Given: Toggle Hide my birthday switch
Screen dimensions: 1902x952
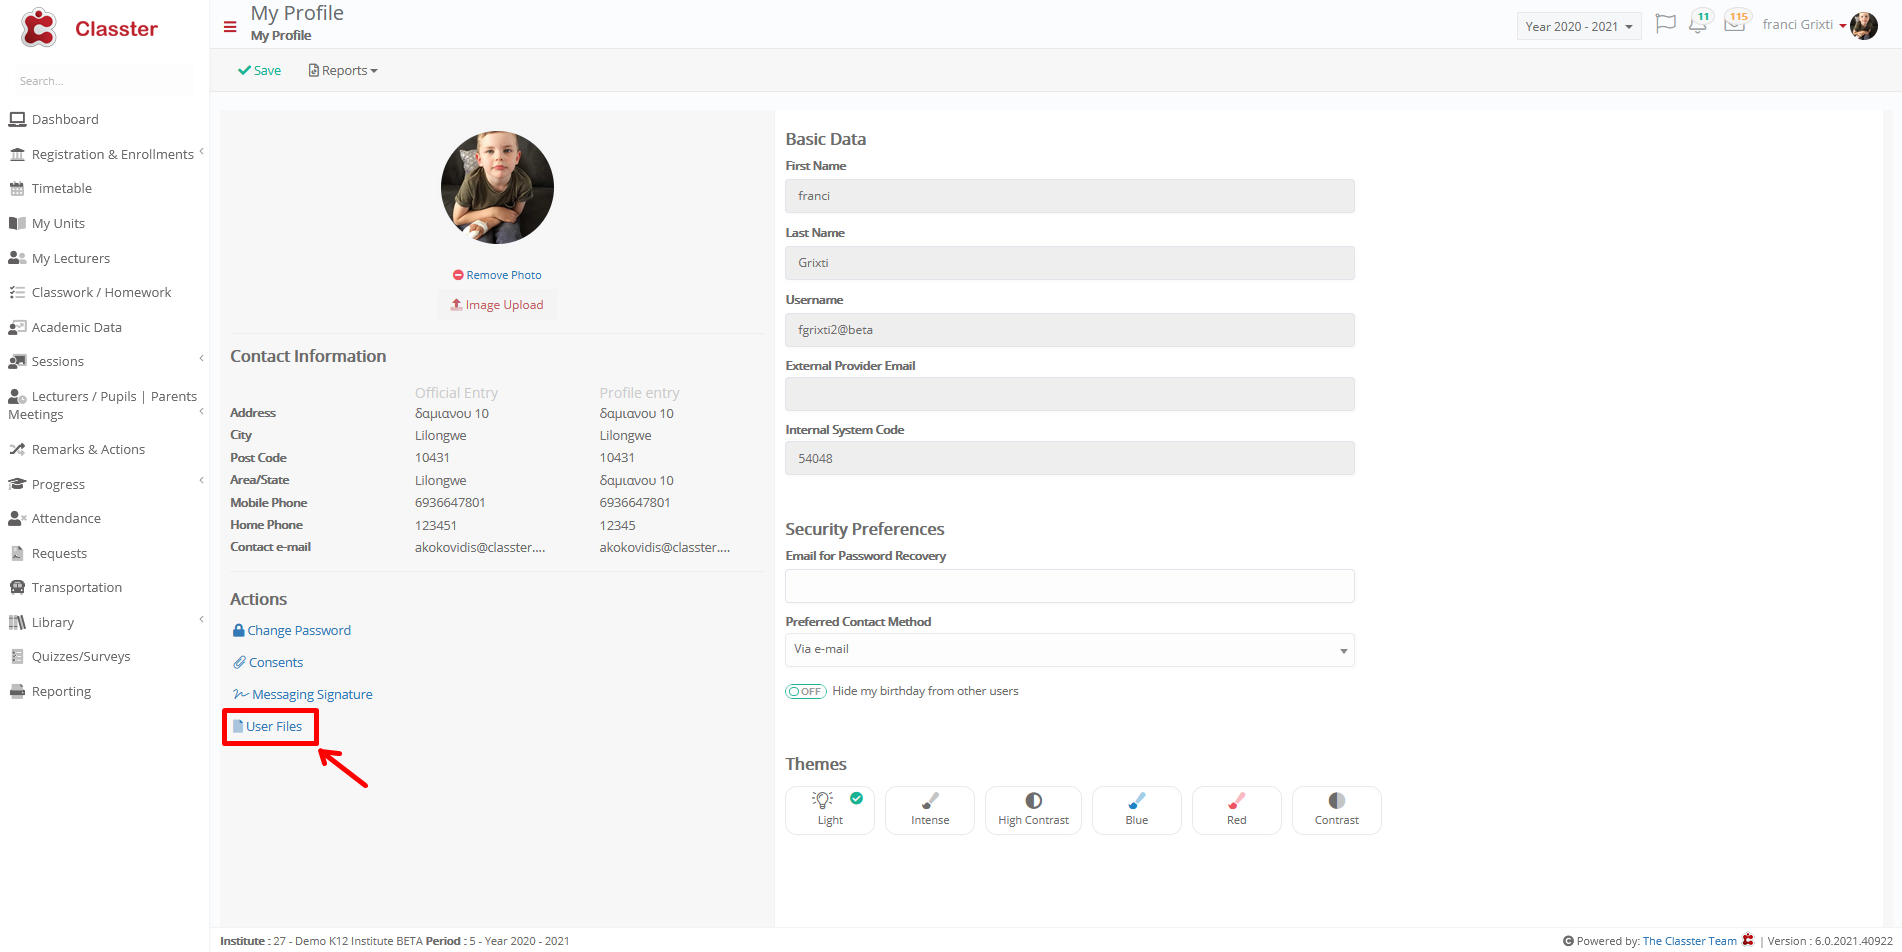Looking at the screenshot, I should coord(805,691).
